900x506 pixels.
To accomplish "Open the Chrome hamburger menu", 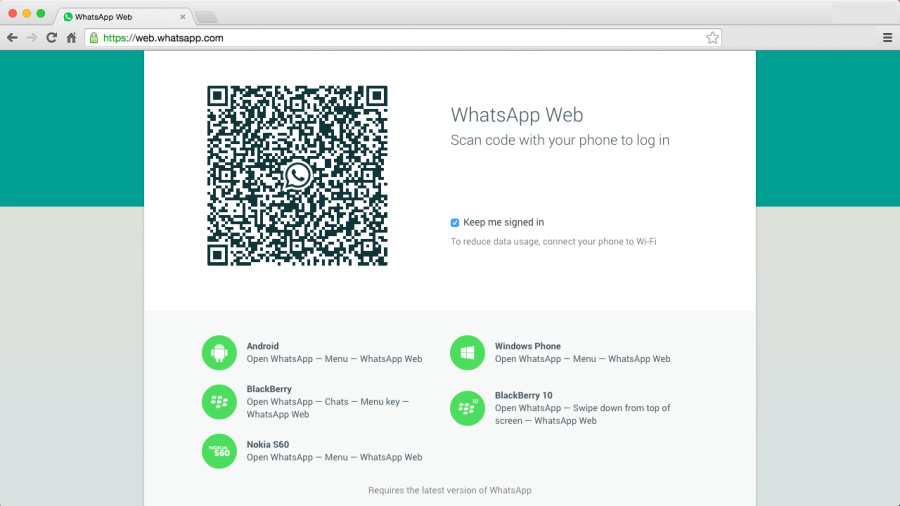I will click(x=887, y=38).
